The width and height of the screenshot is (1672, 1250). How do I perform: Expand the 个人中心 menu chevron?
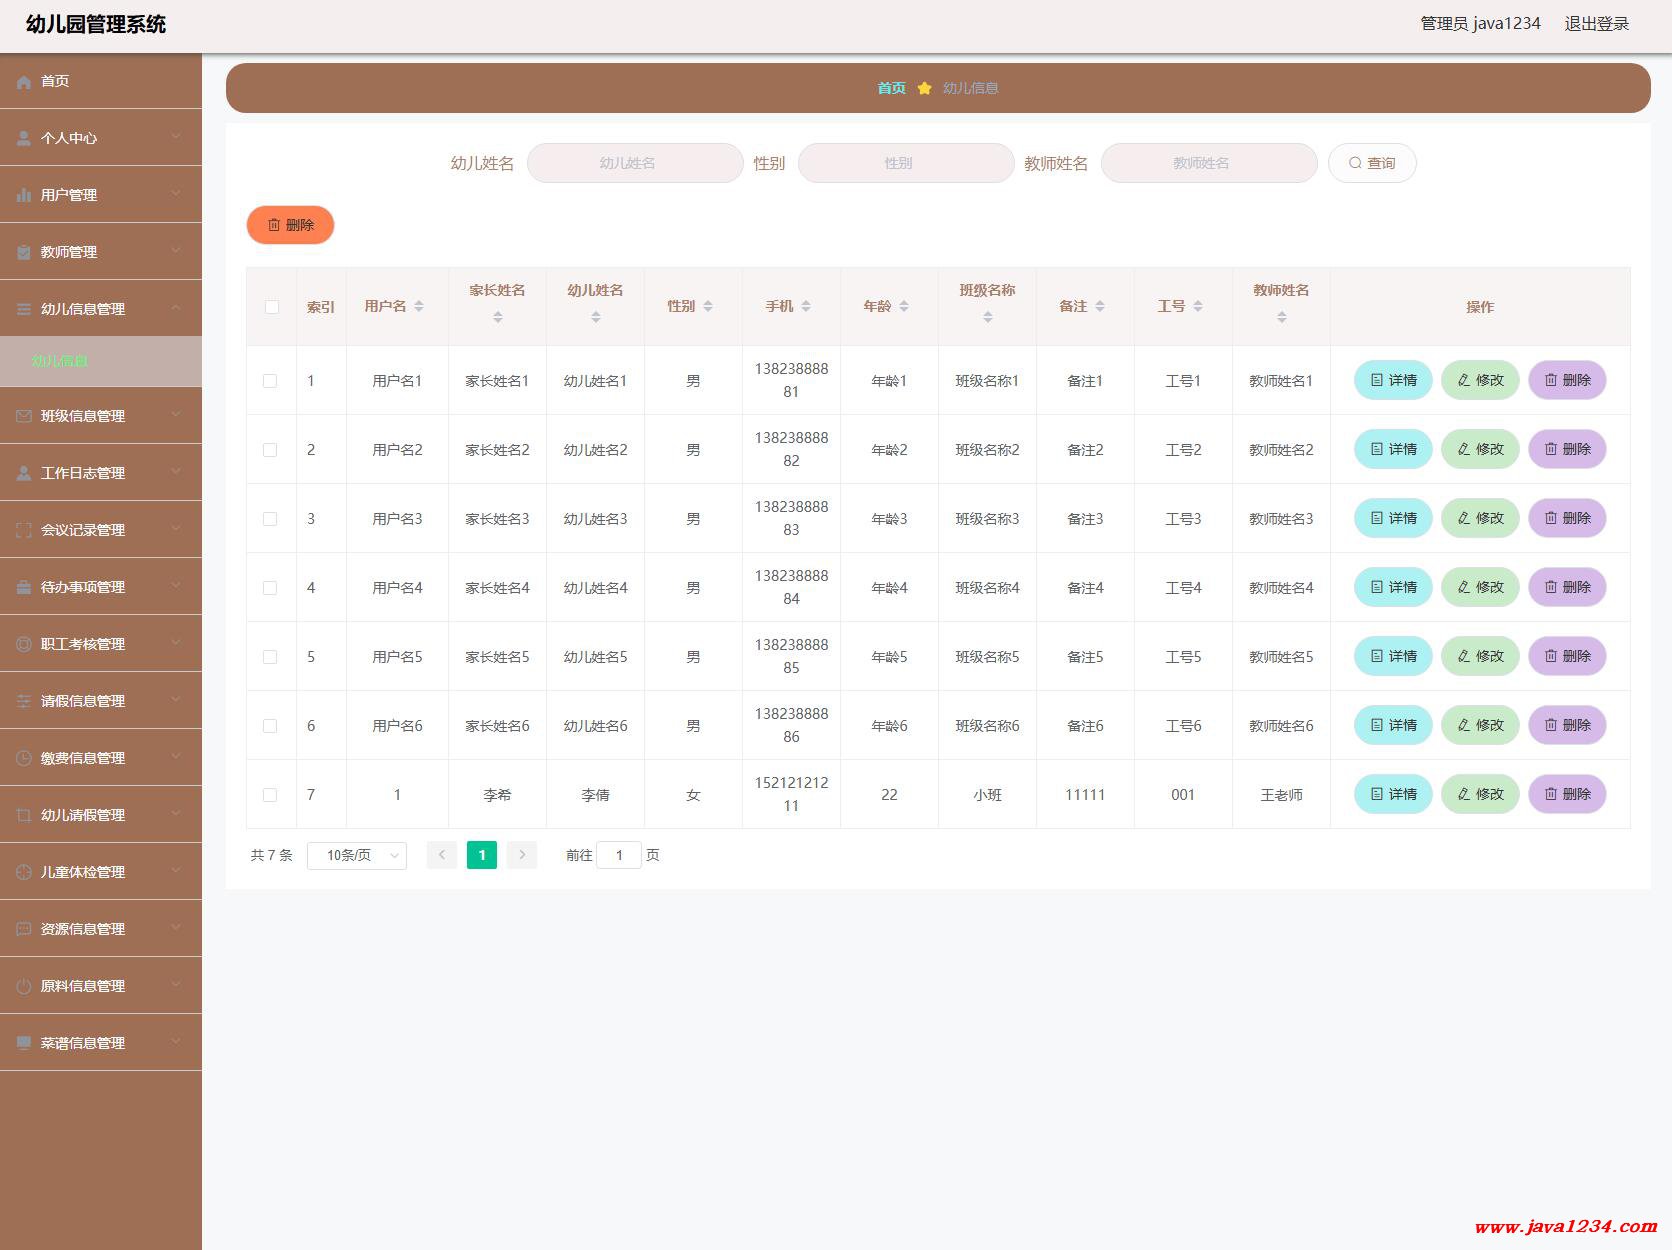pyautogui.click(x=176, y=136)
